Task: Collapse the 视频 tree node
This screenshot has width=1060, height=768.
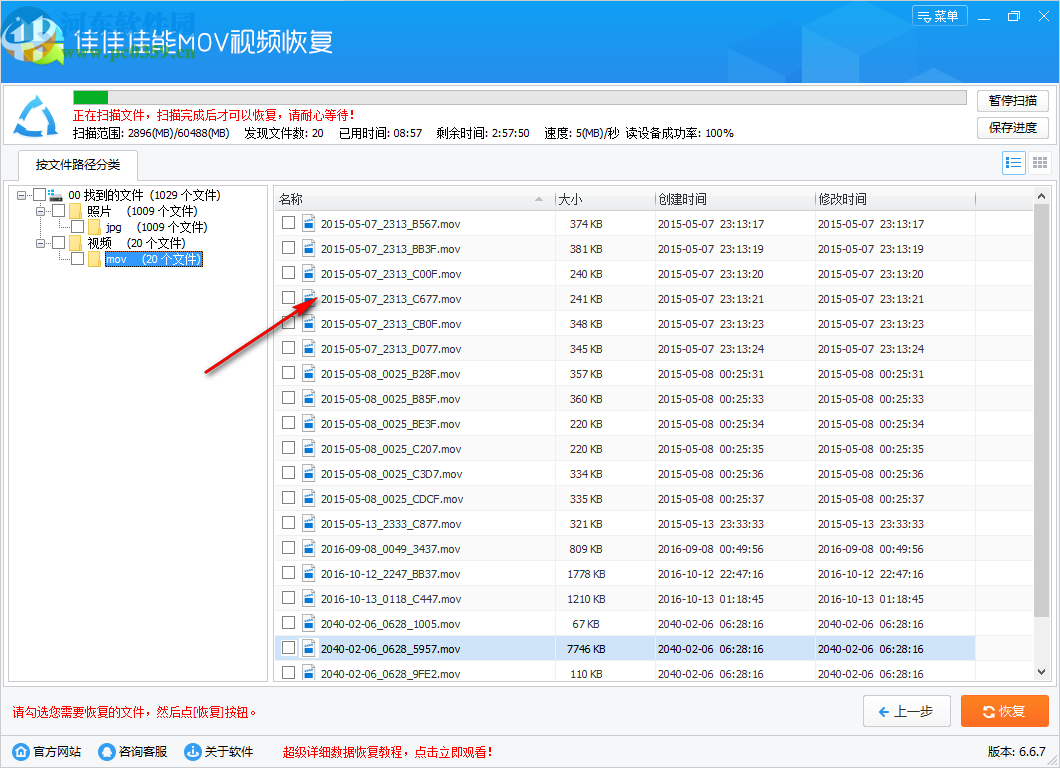Action: pyautogui.click(x=41, y=243)
